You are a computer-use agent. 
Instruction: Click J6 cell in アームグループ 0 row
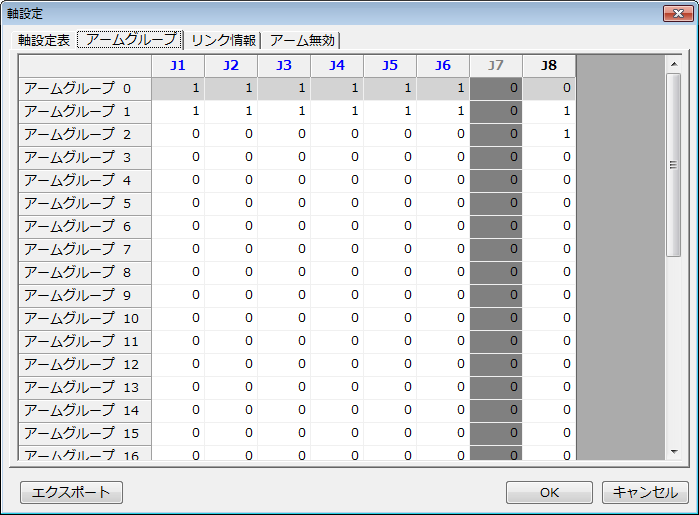(x=443, y=88)
